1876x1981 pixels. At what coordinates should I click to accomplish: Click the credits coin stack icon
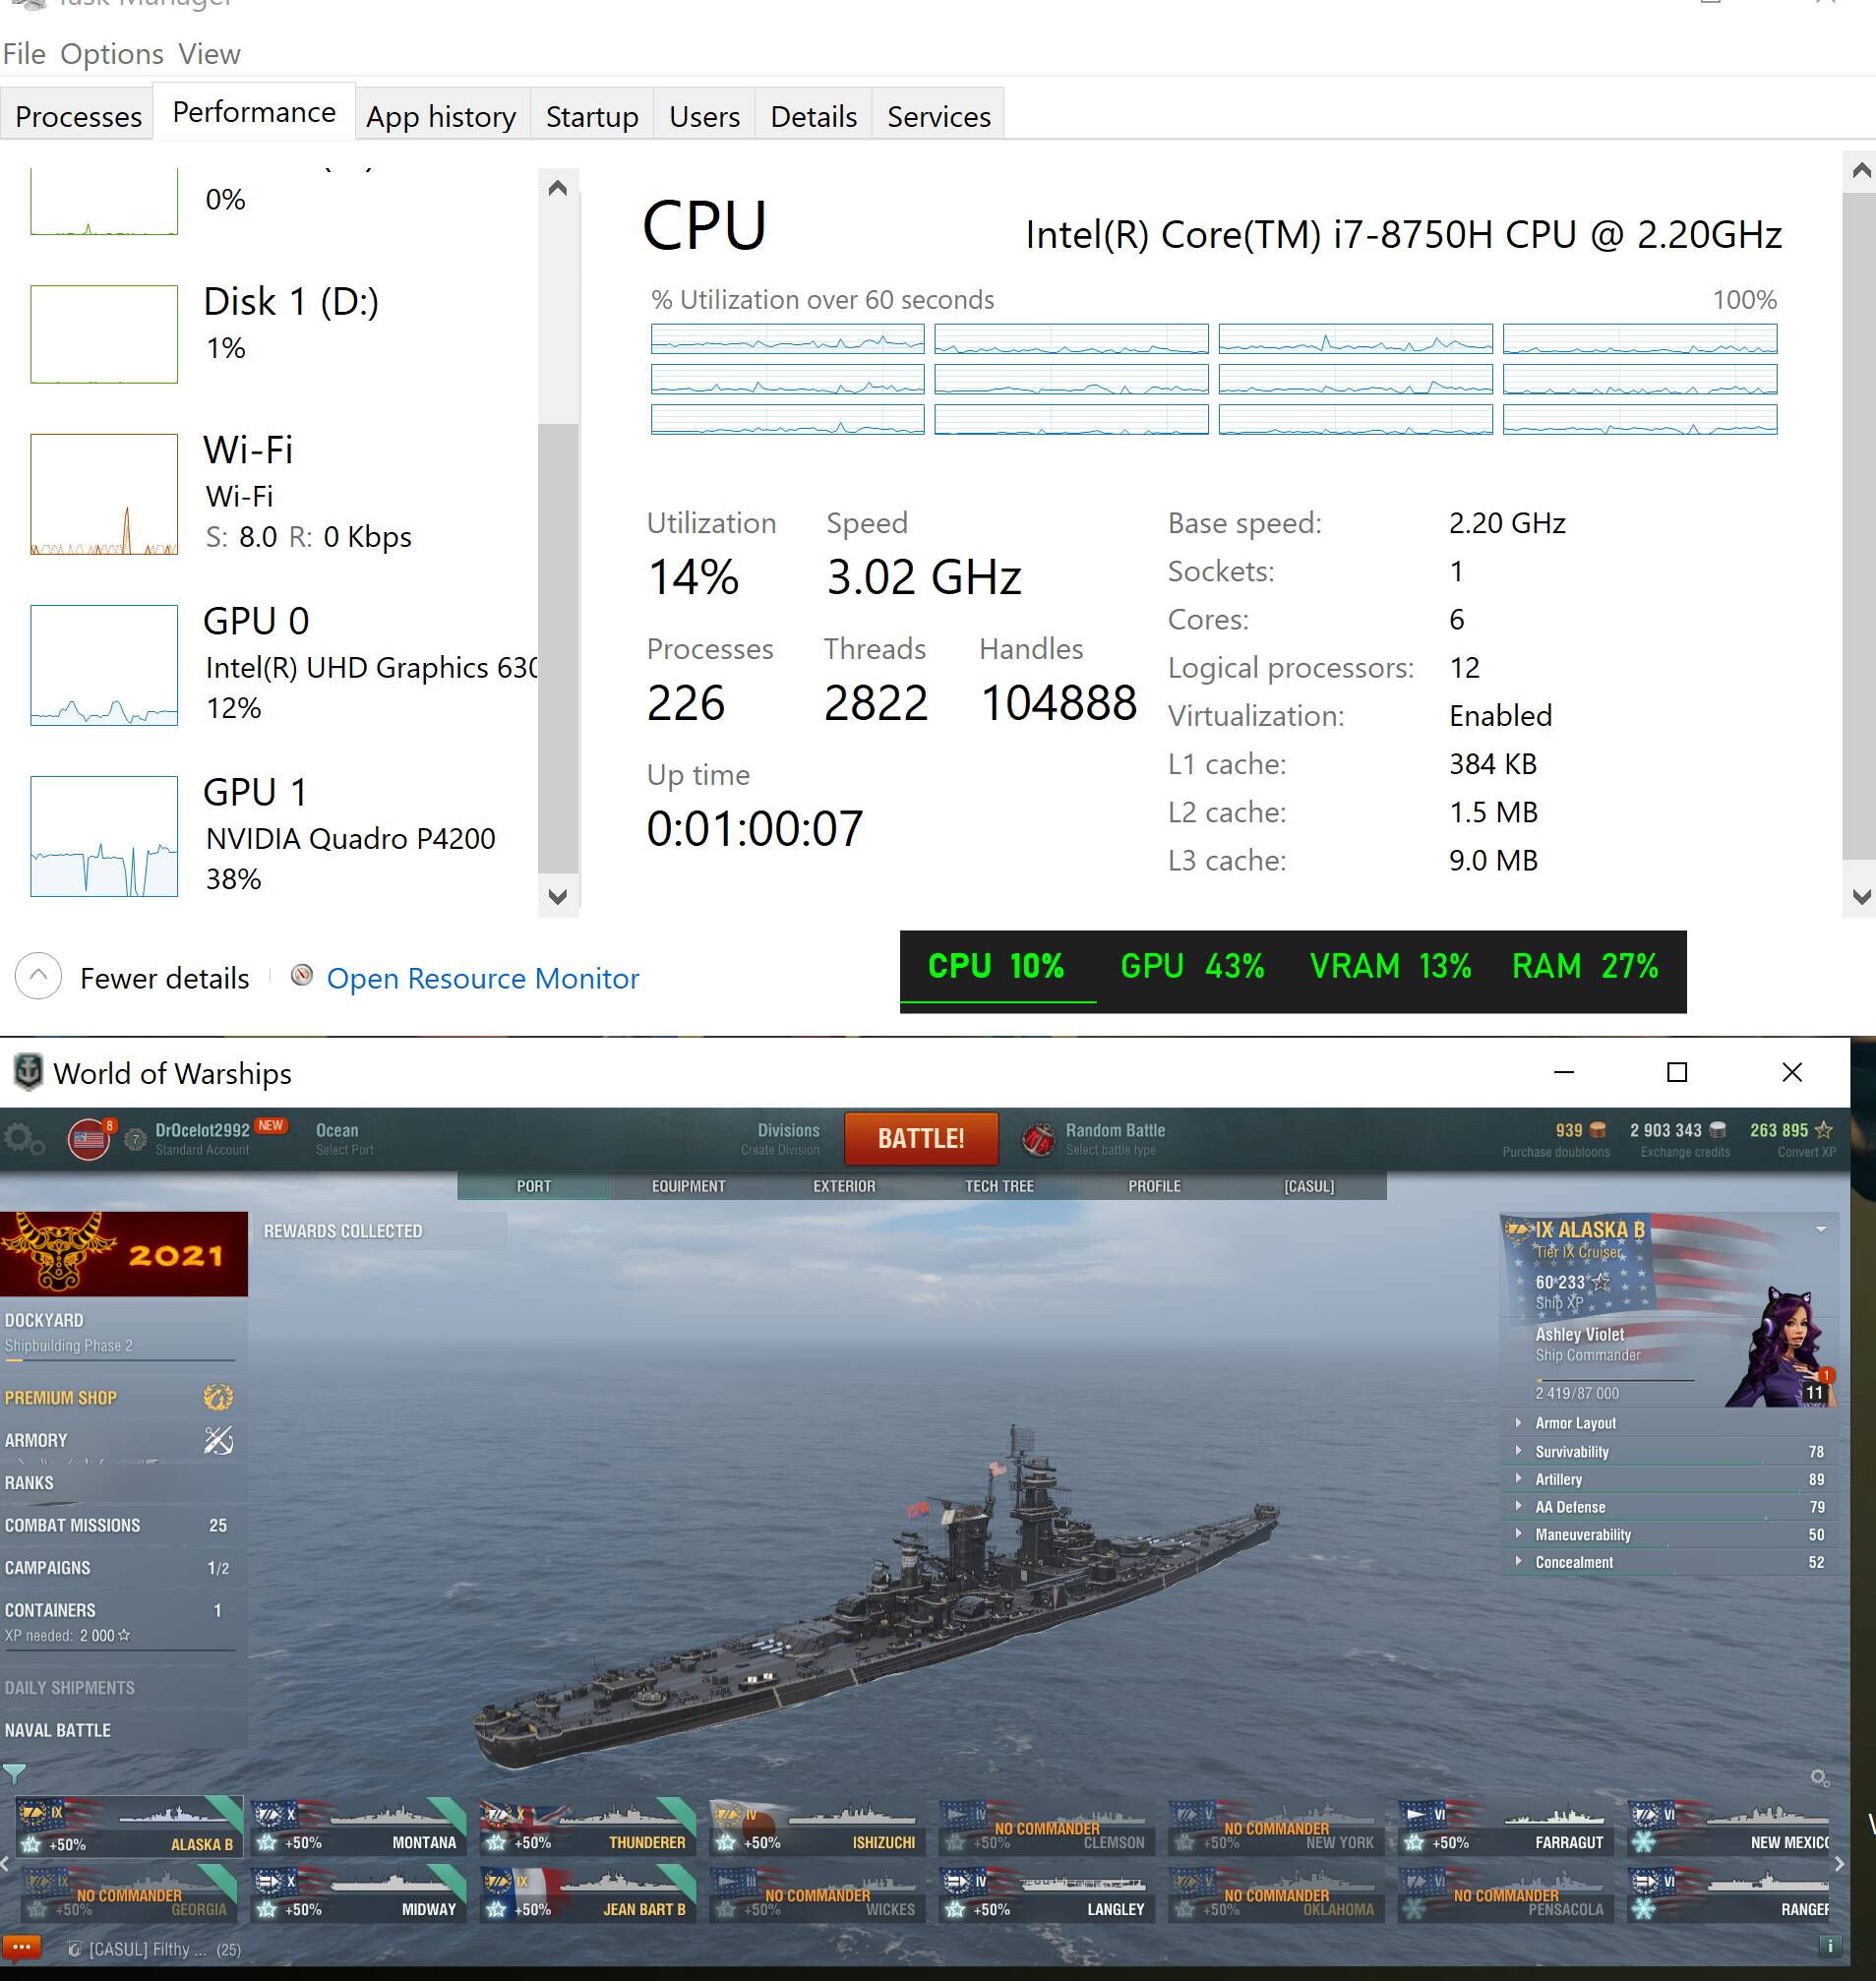point(1718,1130)
